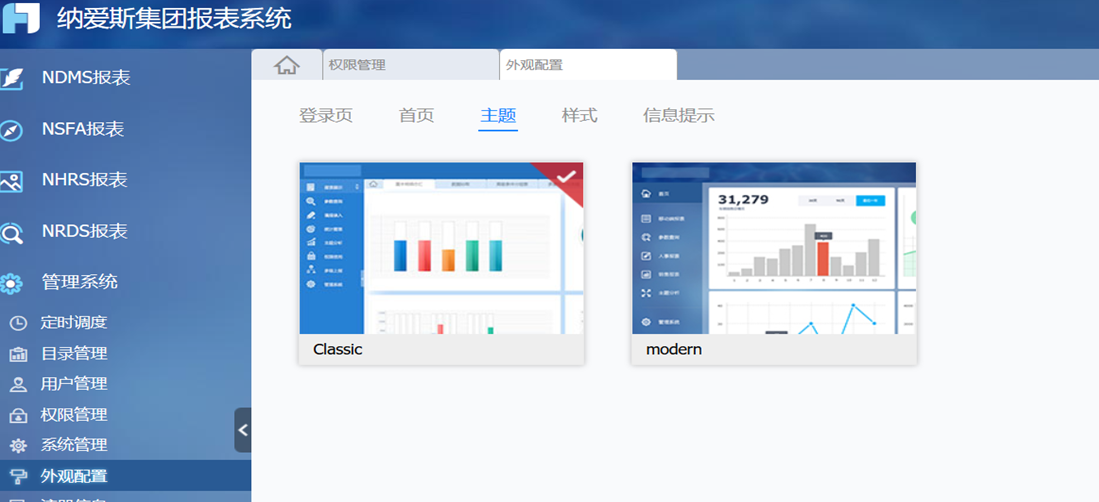Click the cog icon beside 系统管理
The image size is (1099, 502).
point(18,445)
